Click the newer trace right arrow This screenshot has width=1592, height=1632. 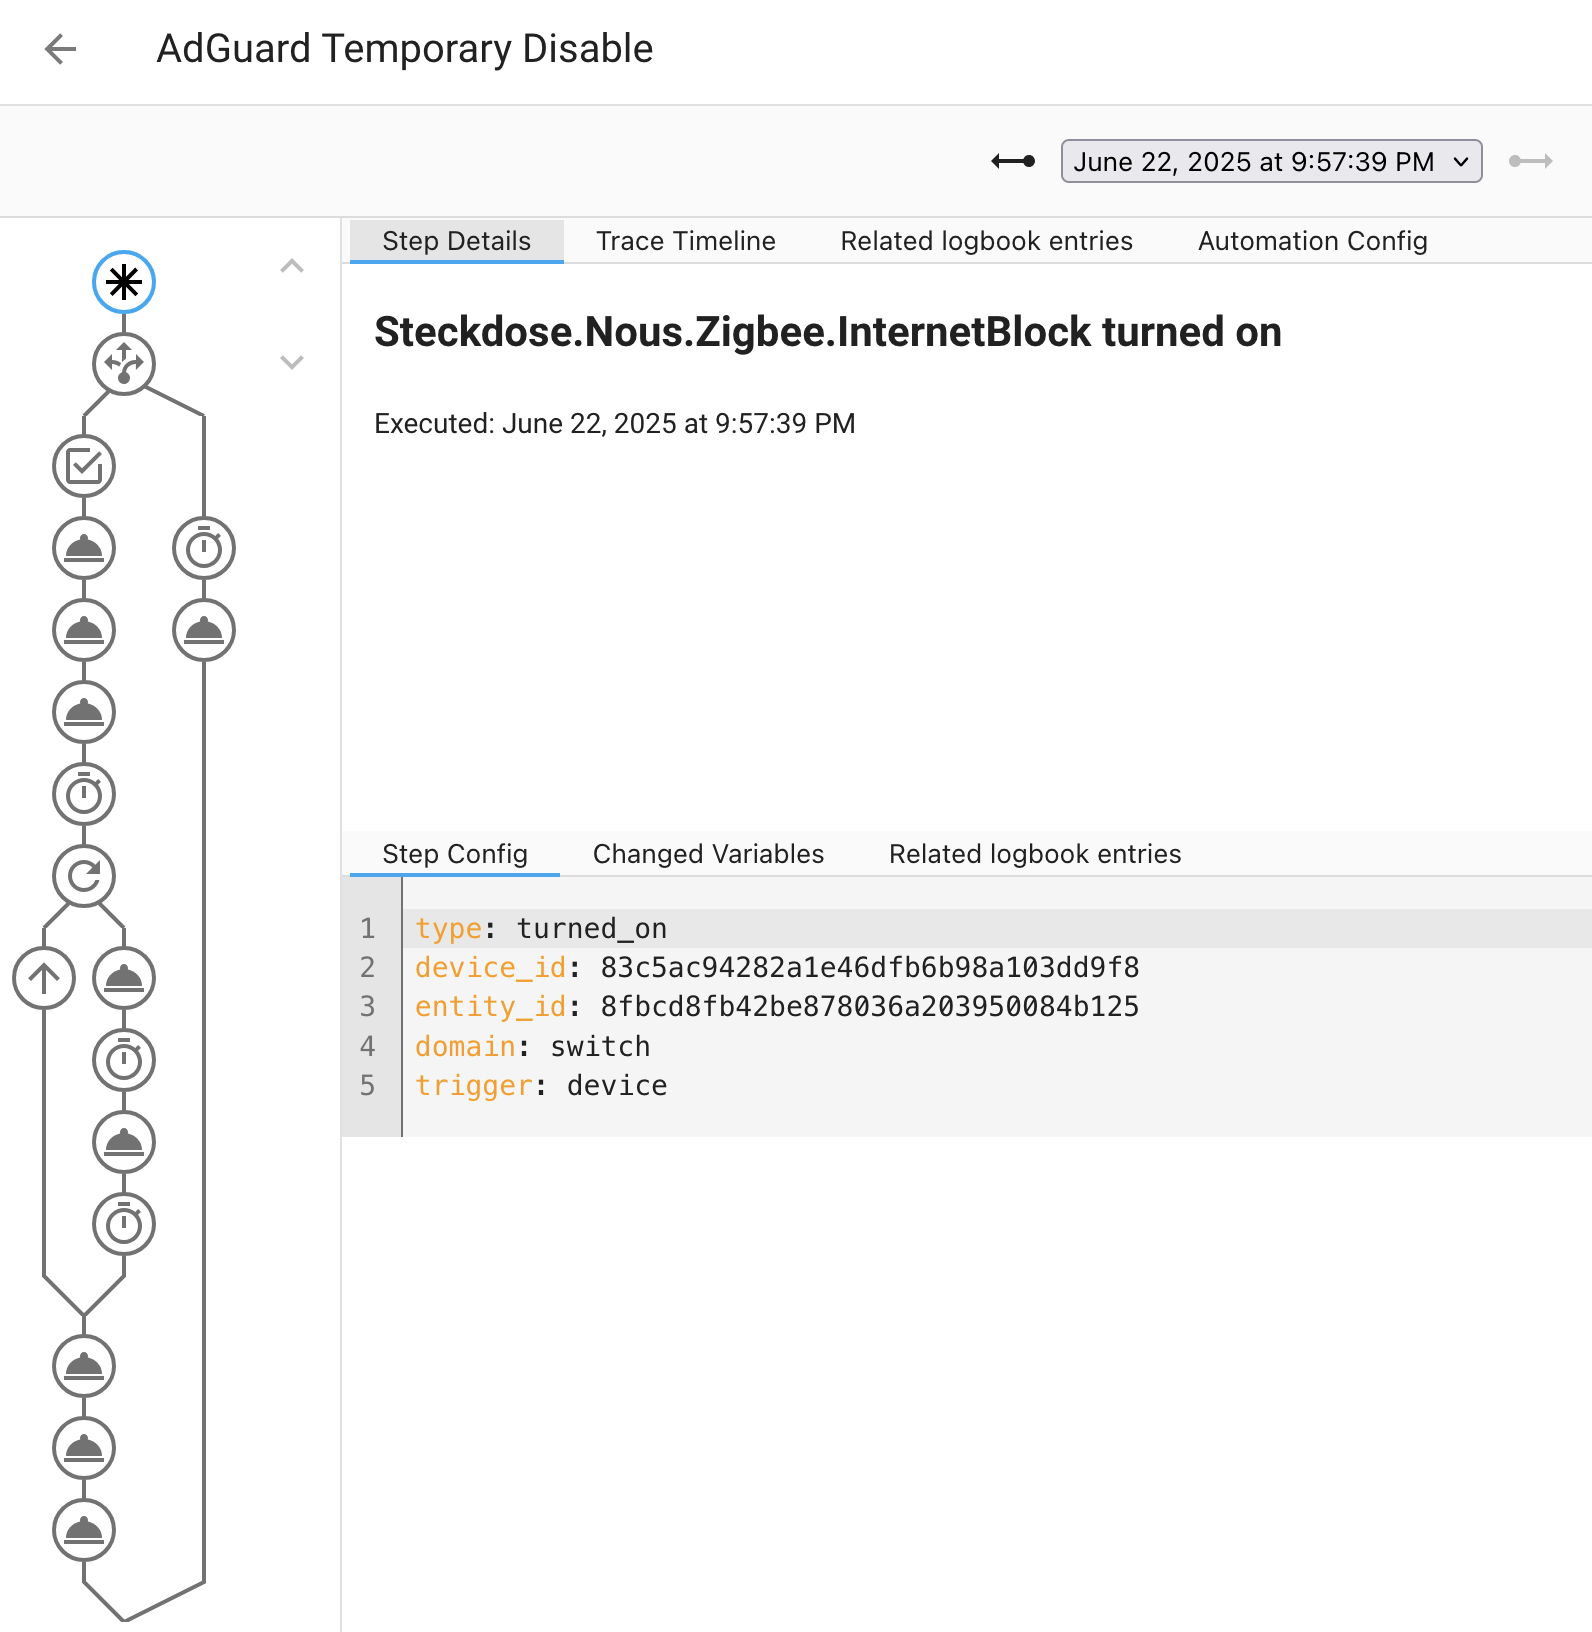click(1530, 161)
